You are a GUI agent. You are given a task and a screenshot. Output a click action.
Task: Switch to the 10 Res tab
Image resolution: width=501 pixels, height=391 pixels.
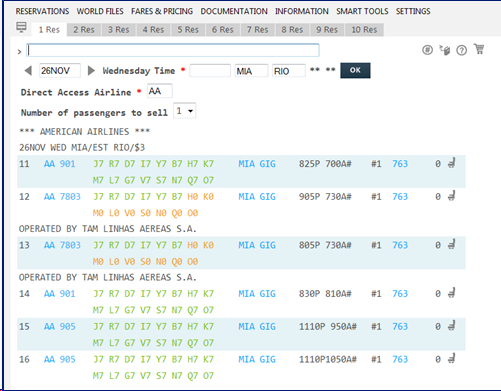click(364, 30)
